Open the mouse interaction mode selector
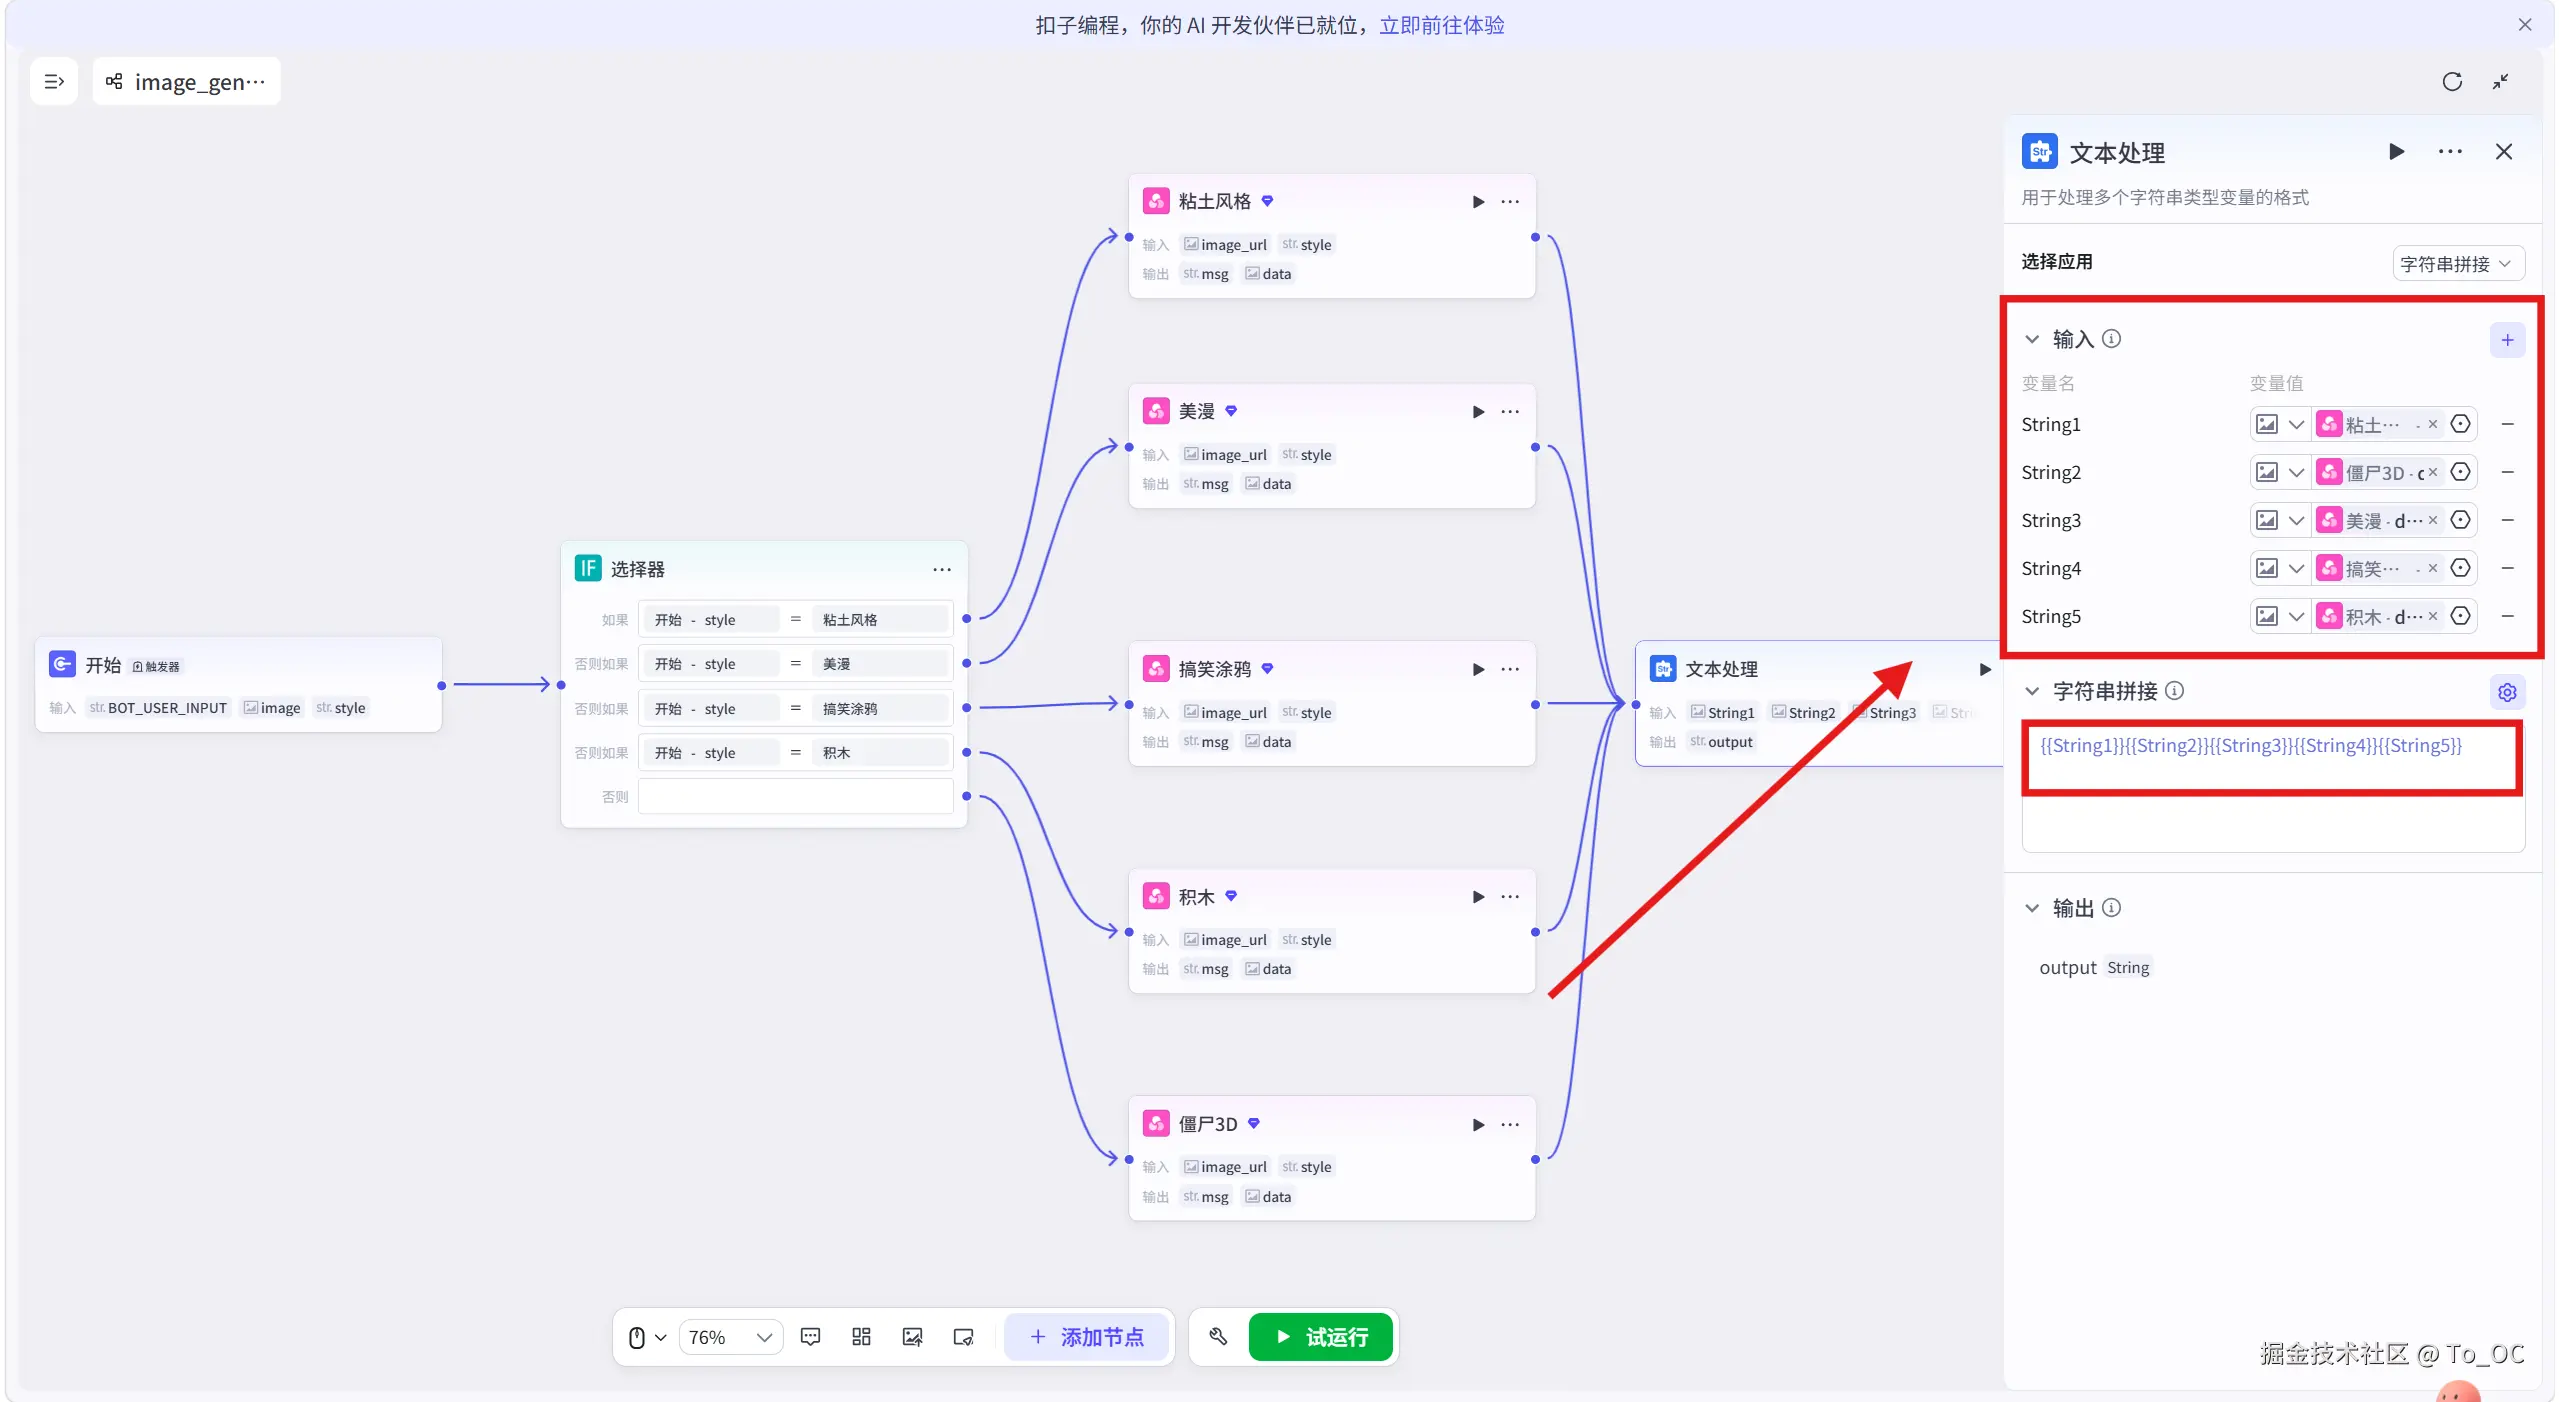 click(646, 1337)
